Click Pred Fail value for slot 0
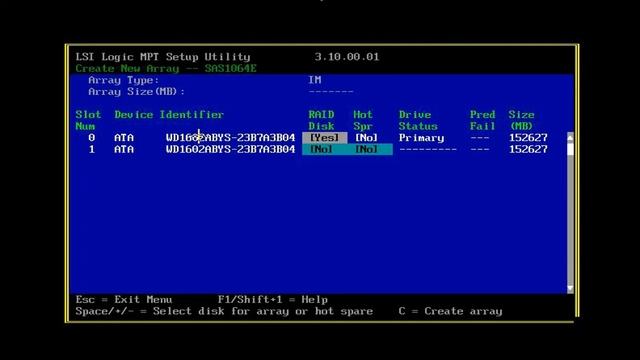This screenshot has width=640, height=360. point(480,138)
